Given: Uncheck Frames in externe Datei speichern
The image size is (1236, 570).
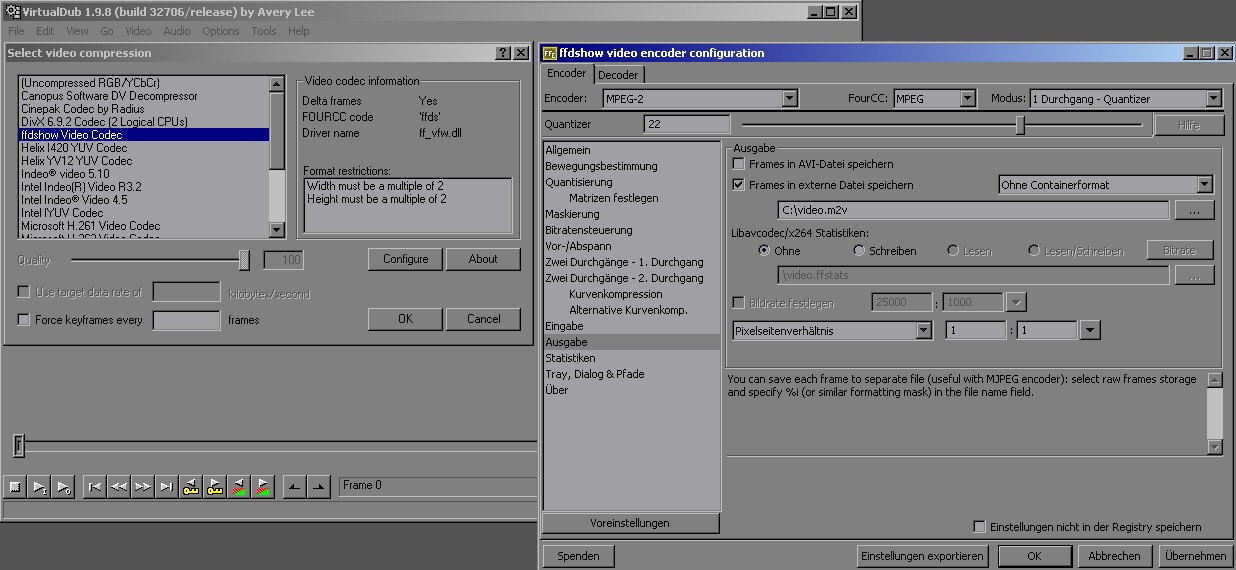Looking at the screenshot, I should 739,185.
